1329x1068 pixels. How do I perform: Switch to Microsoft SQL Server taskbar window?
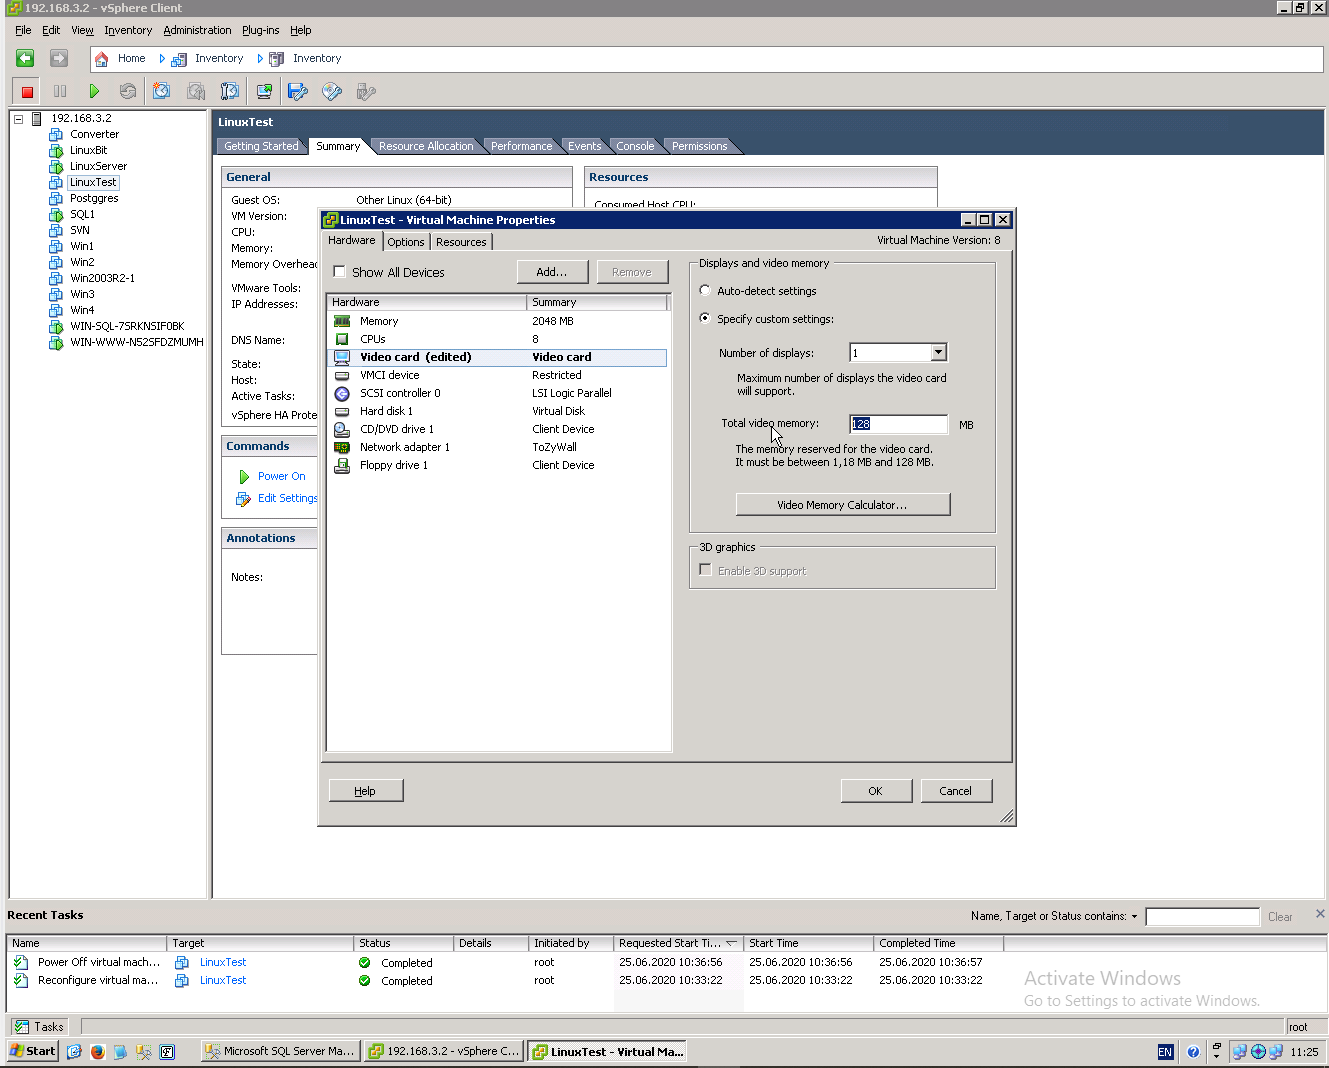pyautogui.click(x=279, y=1051)
